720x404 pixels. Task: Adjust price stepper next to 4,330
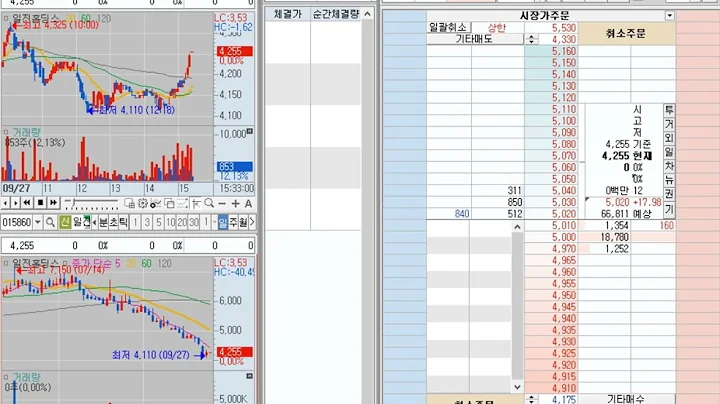[x=531, y=39]
